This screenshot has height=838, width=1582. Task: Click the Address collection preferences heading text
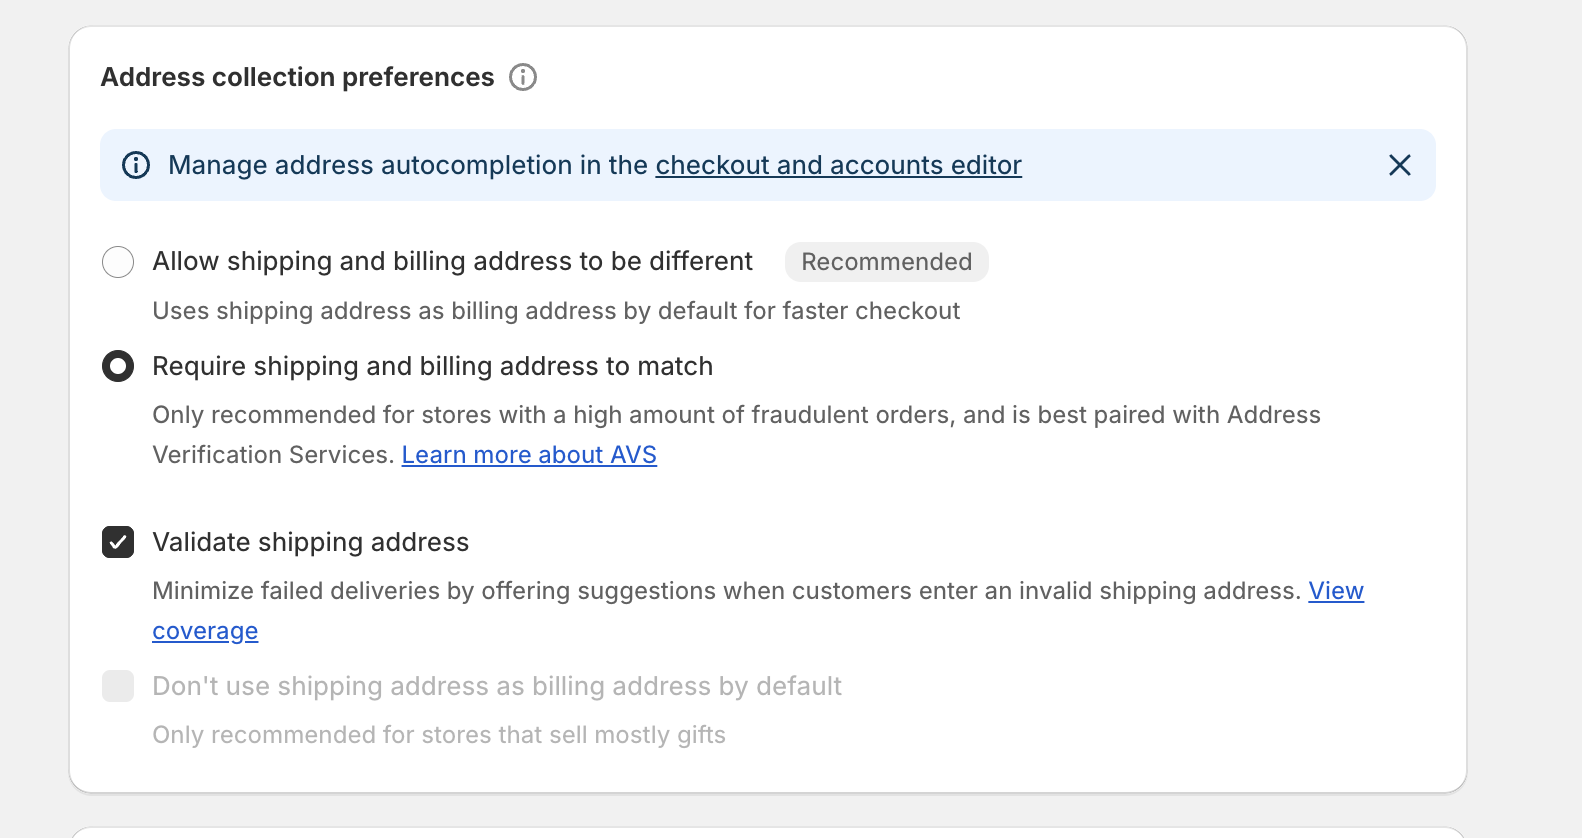point(297,77)
